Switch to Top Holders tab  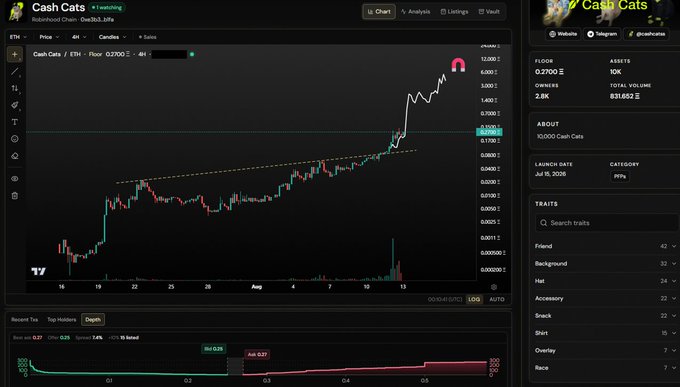[62, 320]
